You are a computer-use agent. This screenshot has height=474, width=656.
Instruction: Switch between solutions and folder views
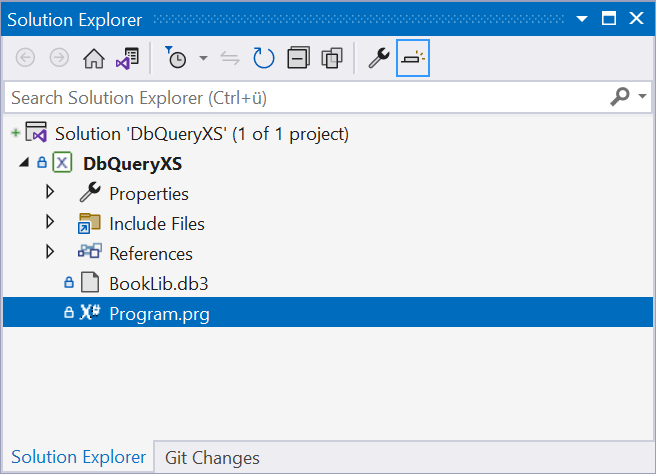[x=128, y=58]
